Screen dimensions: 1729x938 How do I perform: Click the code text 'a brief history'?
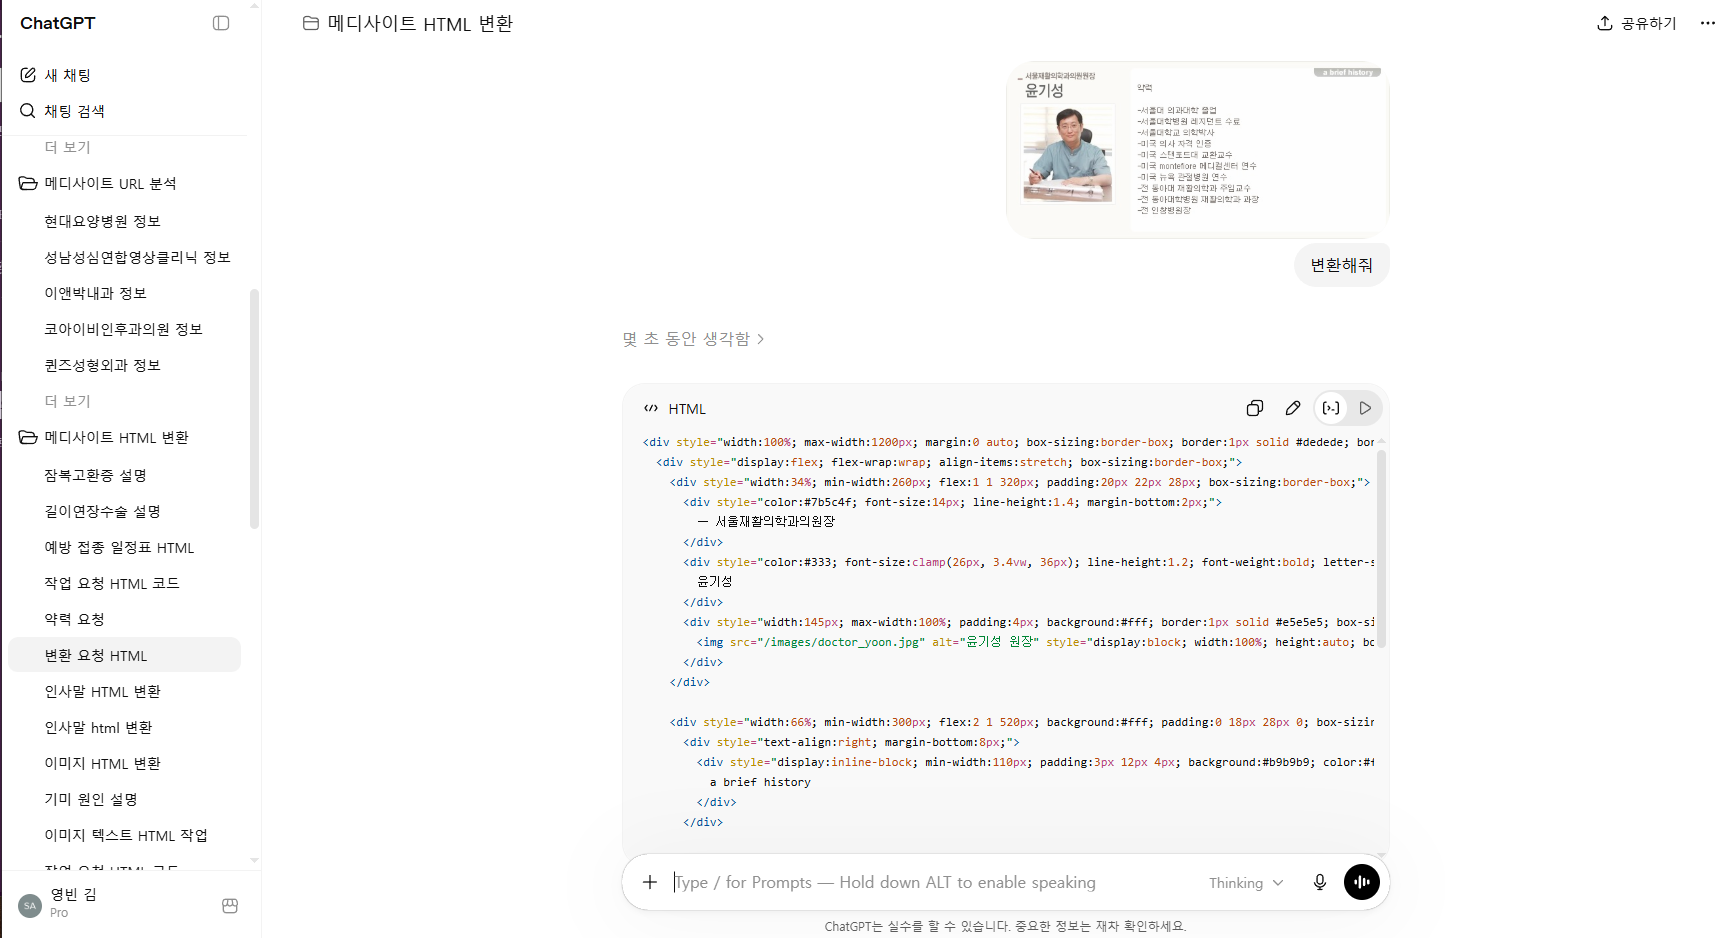pyautogui.click(x=760, y=782)
